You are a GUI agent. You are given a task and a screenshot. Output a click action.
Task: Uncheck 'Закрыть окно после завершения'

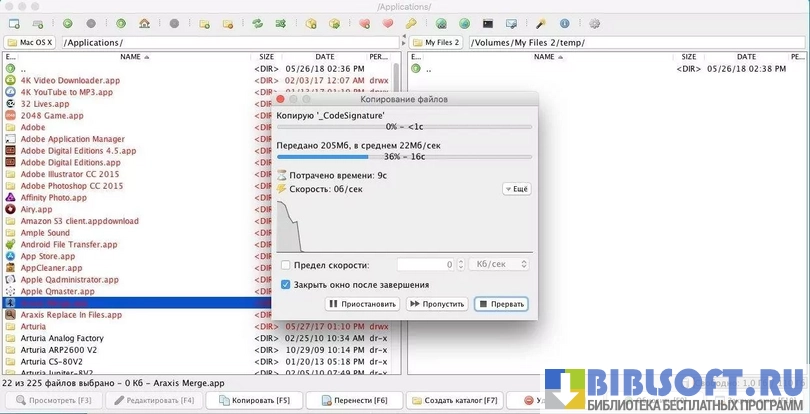(286, 284)
